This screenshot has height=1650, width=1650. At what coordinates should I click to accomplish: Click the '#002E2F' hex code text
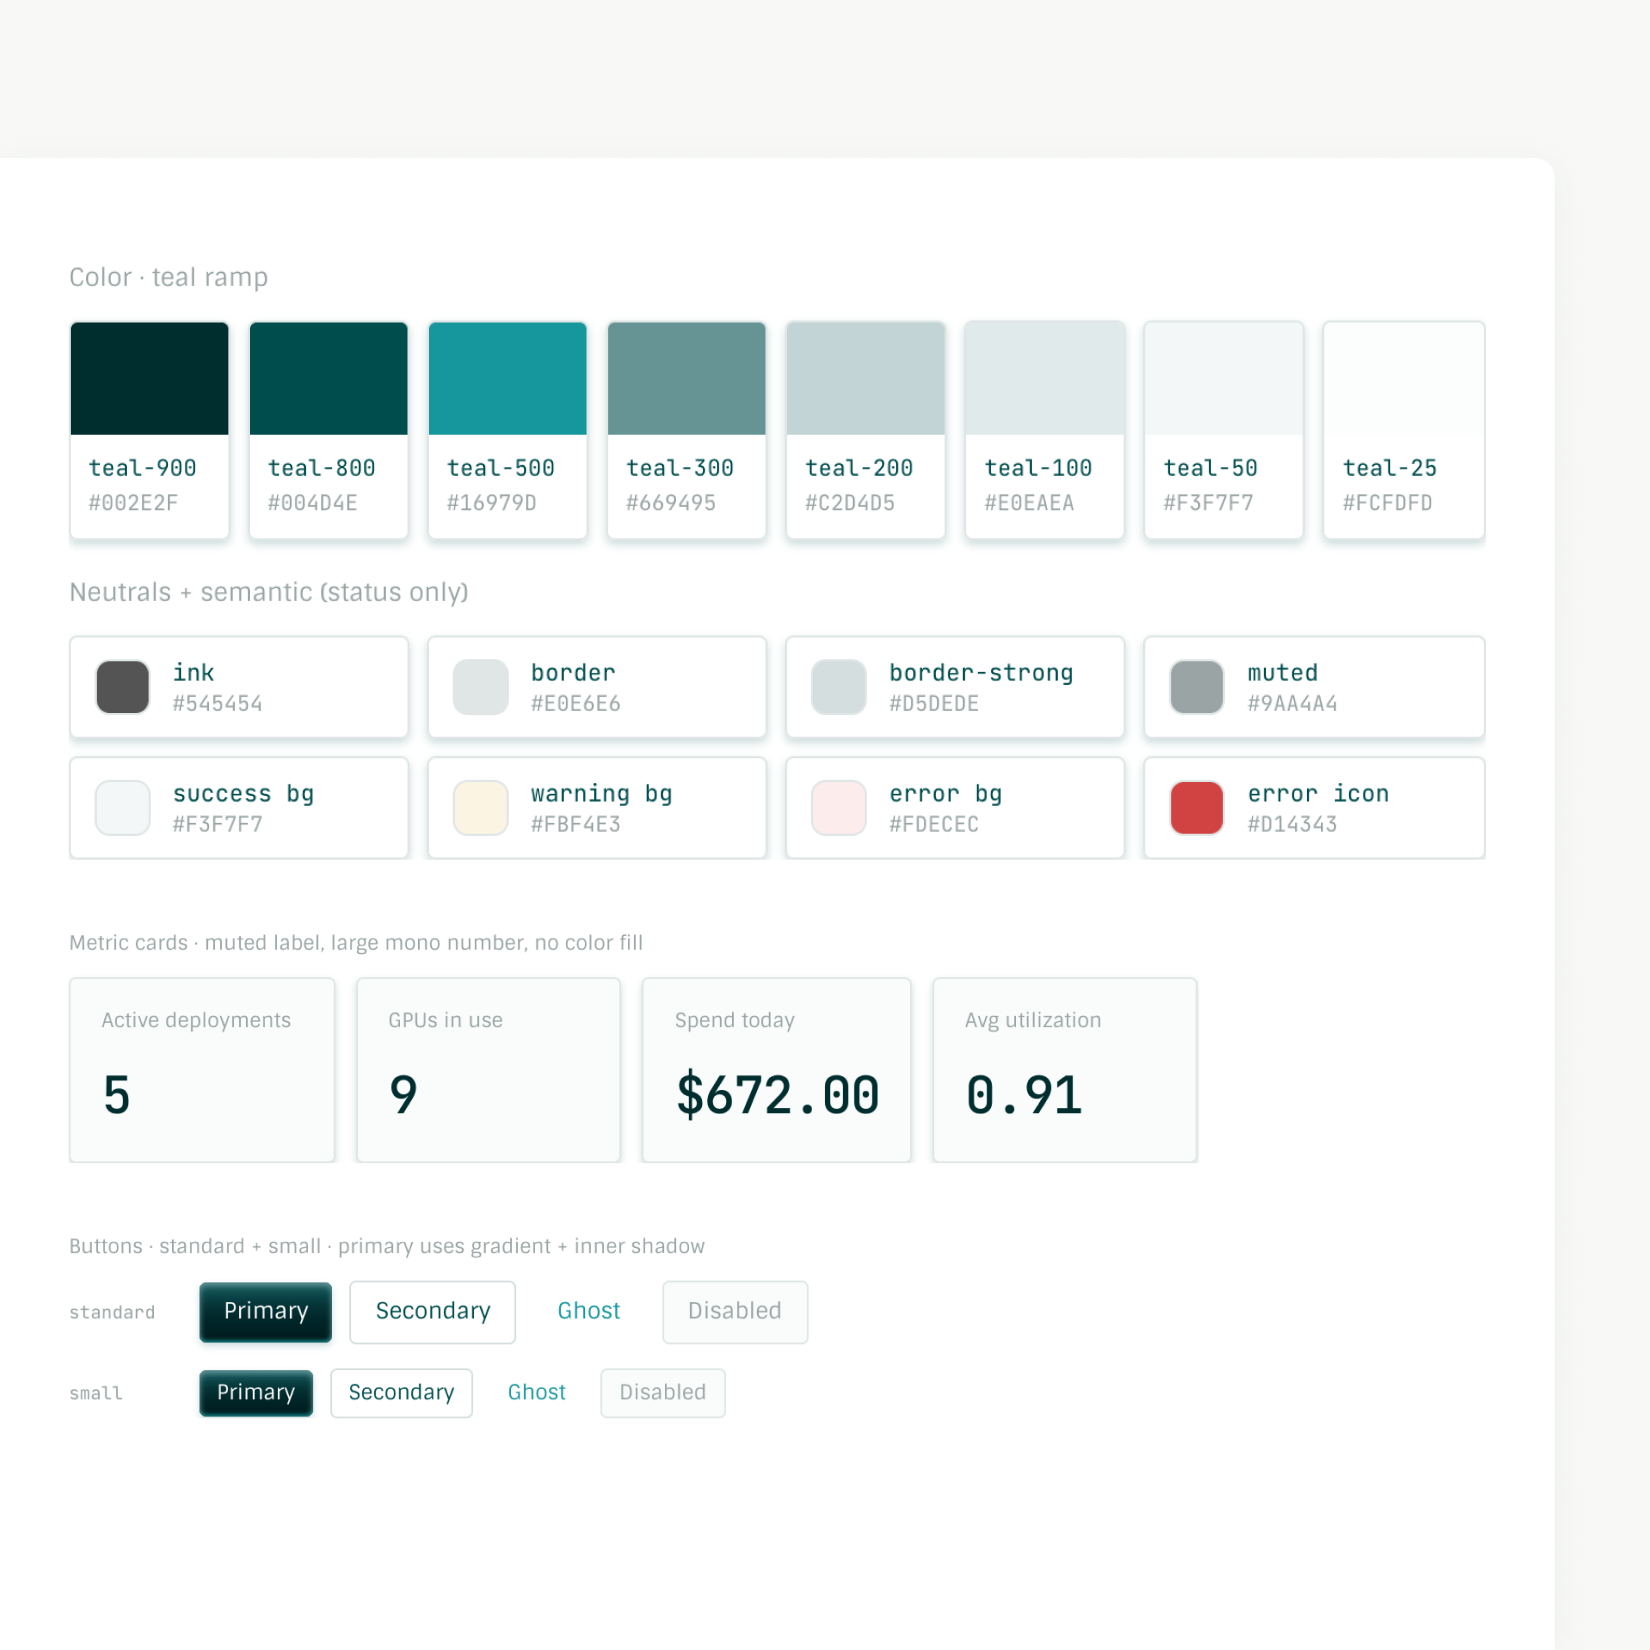point(133,503)
